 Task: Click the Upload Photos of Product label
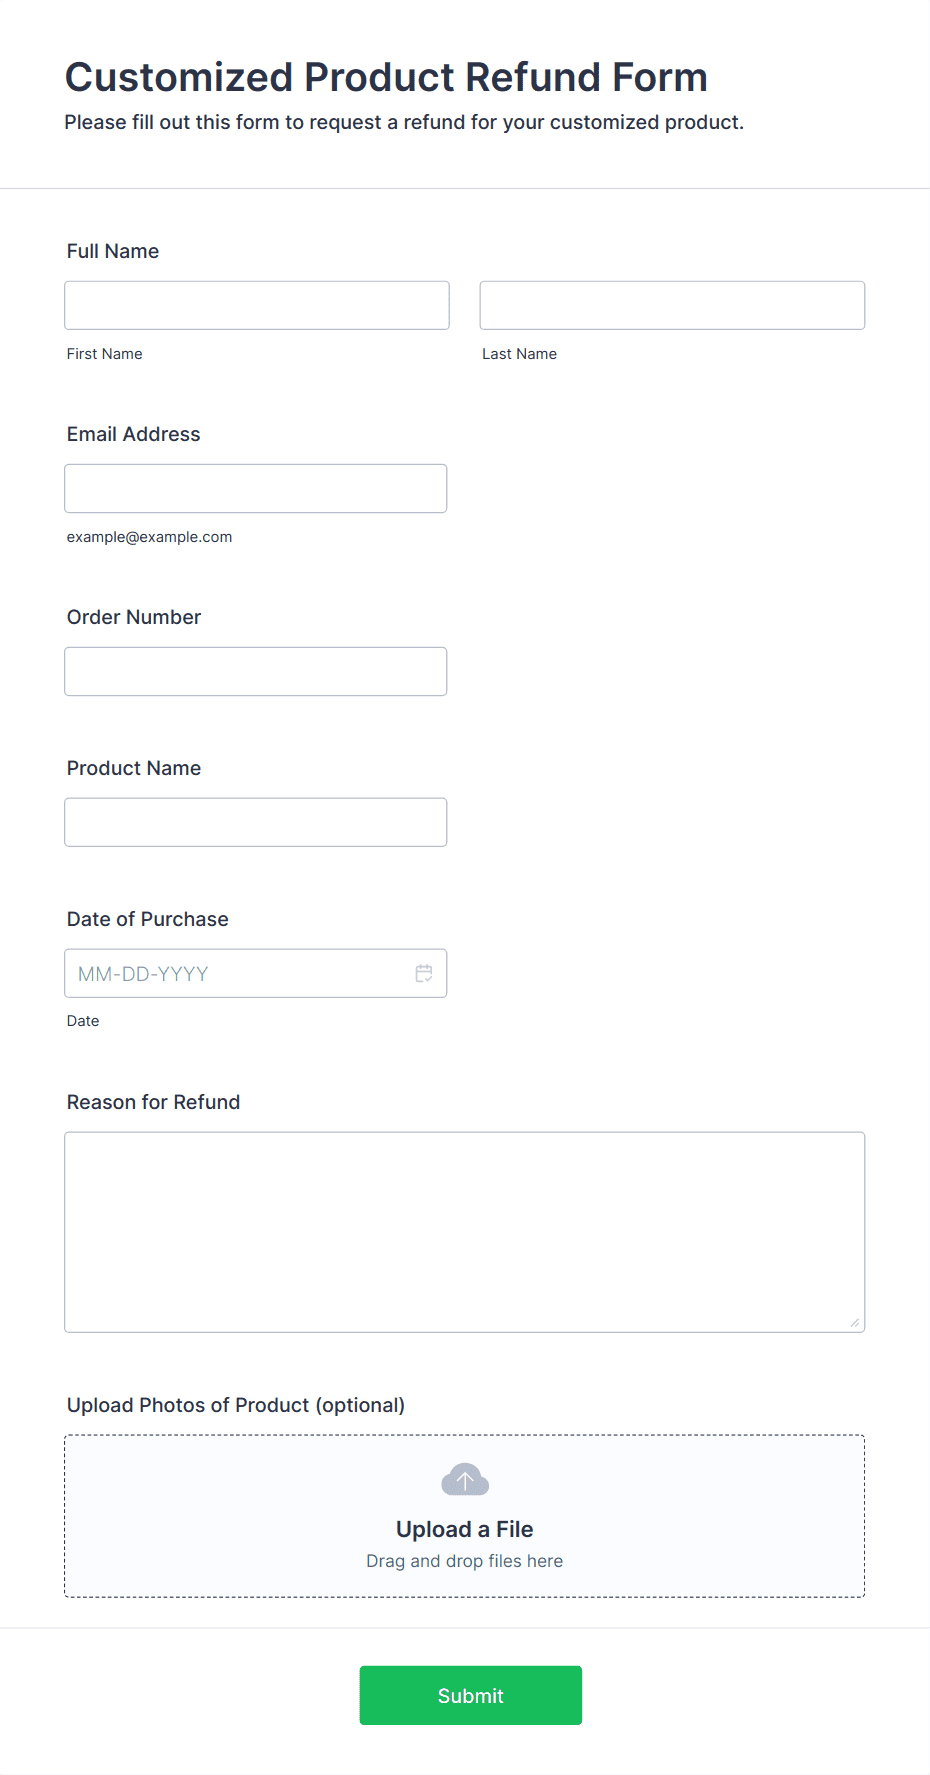tap(236, 1405)
